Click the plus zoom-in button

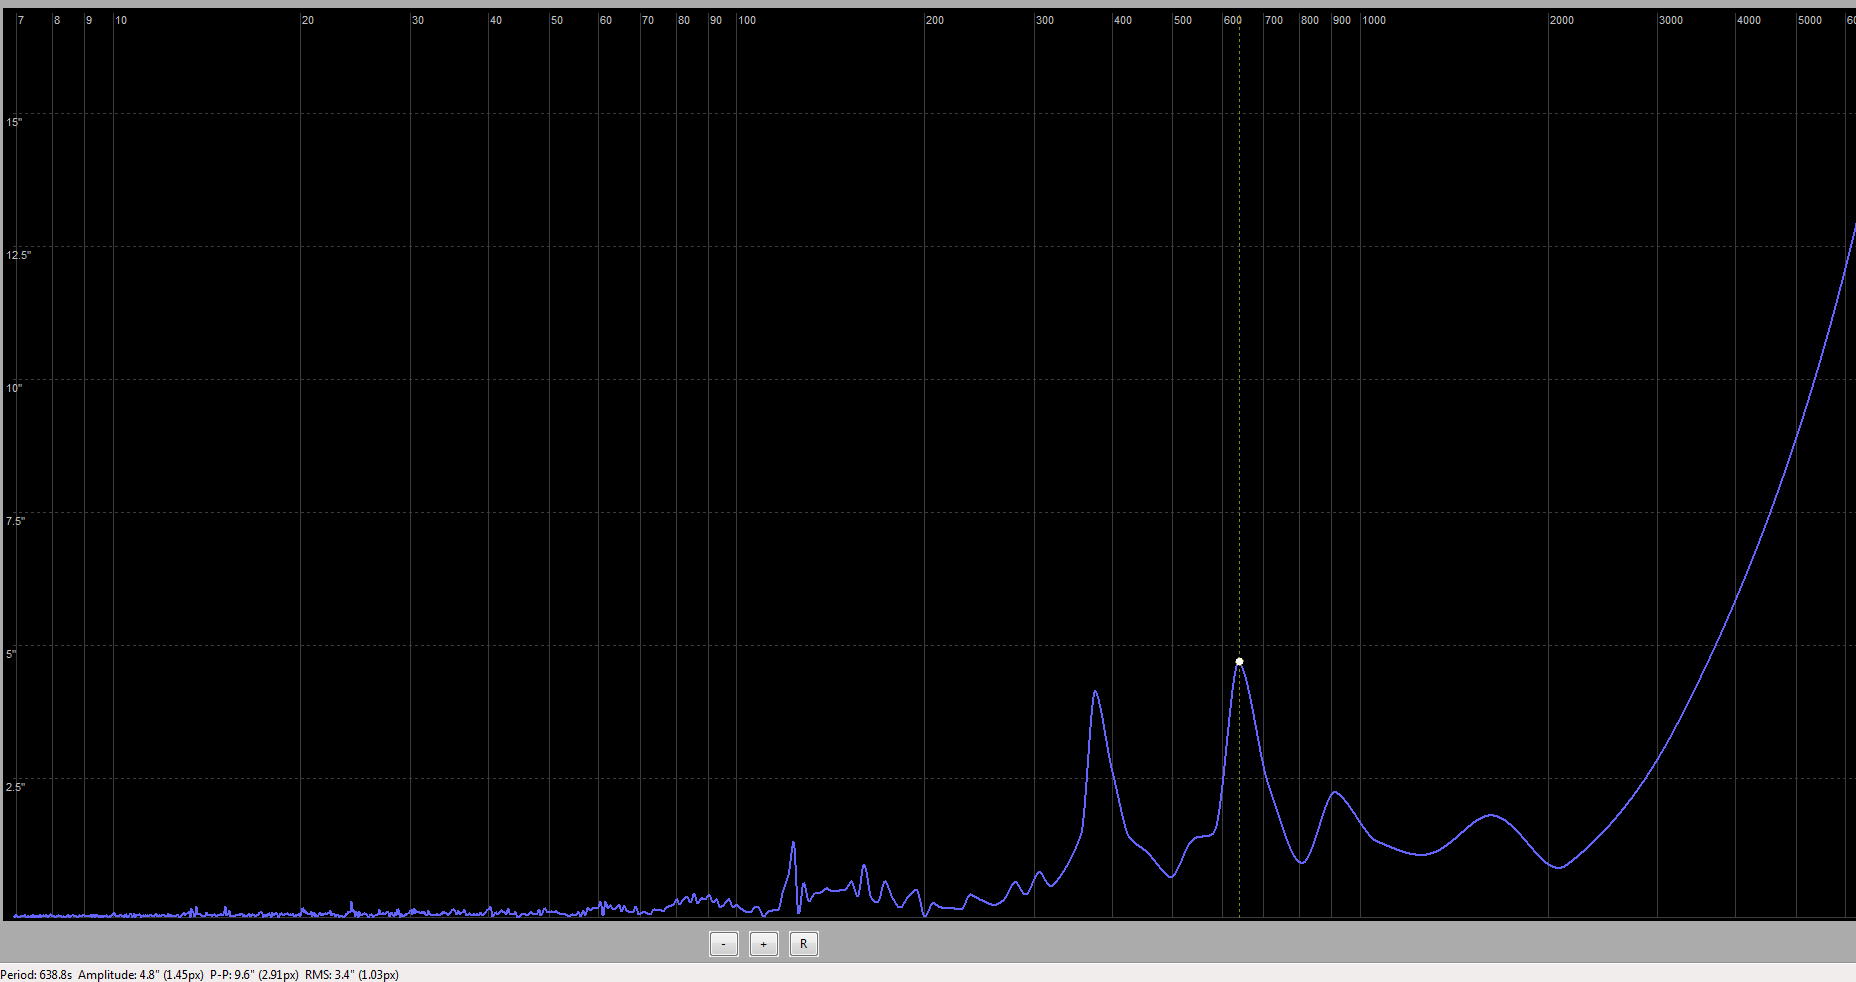click(764, 944)
